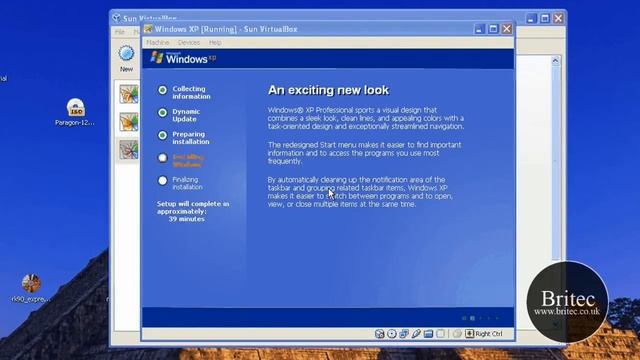The width and height of the screenshot is (640, 360).
Task: Open the Devices menu
Action: pos(189,42)
